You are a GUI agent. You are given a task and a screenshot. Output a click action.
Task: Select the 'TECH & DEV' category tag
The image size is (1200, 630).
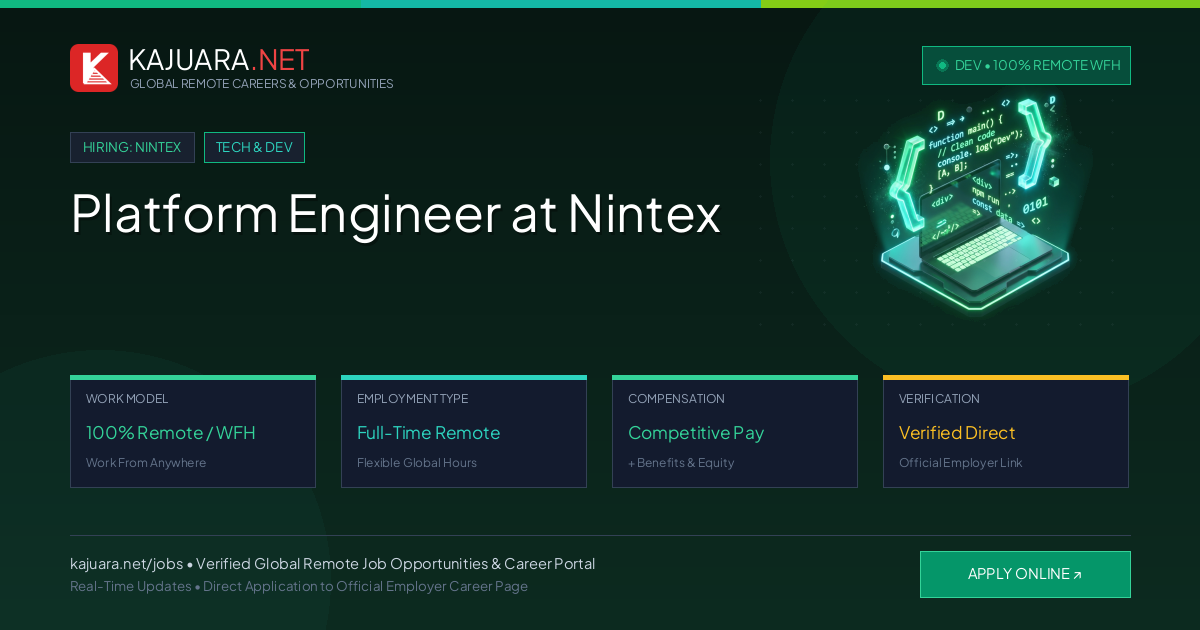[254, 147]
